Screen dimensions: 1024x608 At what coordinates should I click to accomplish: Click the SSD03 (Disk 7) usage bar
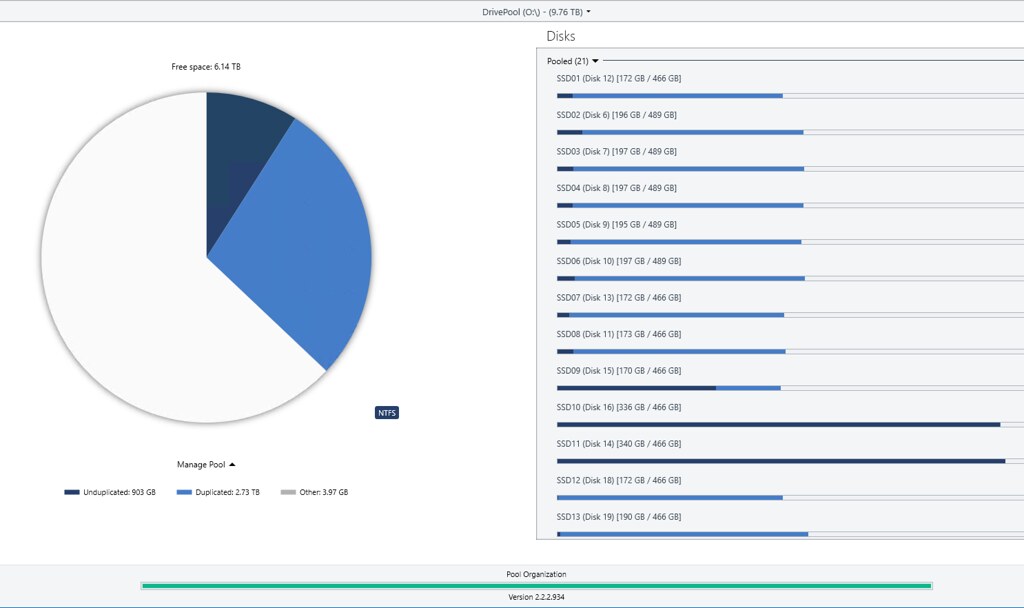click(680, 169)
